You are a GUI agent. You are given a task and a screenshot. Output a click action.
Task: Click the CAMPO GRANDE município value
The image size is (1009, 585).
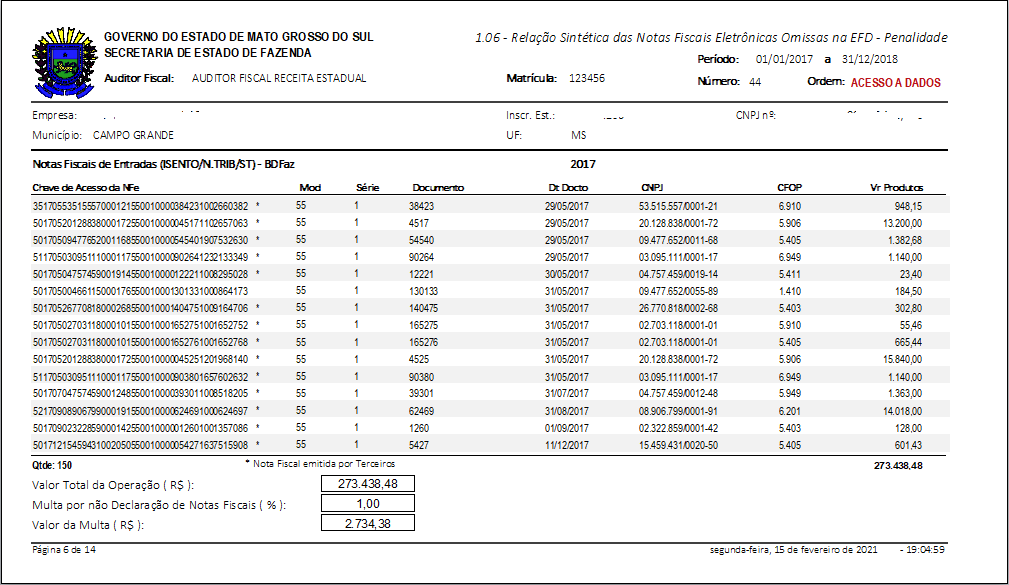pos(133,135)
